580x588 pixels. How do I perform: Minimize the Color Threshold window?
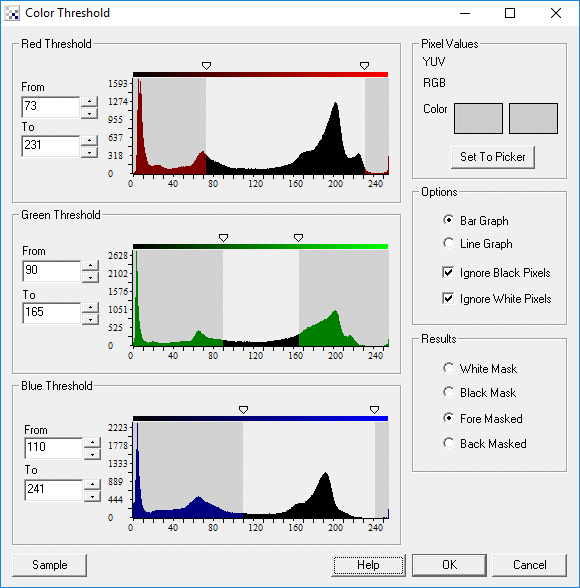(465, 13)
